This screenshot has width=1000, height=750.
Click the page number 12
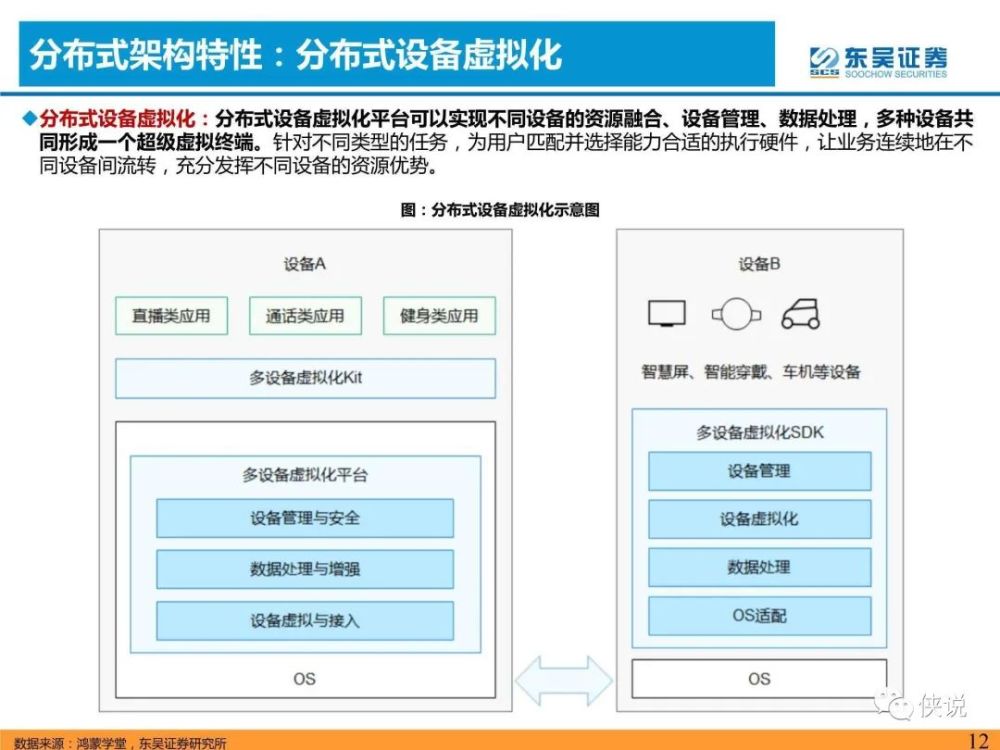click(x=978, y=740)
